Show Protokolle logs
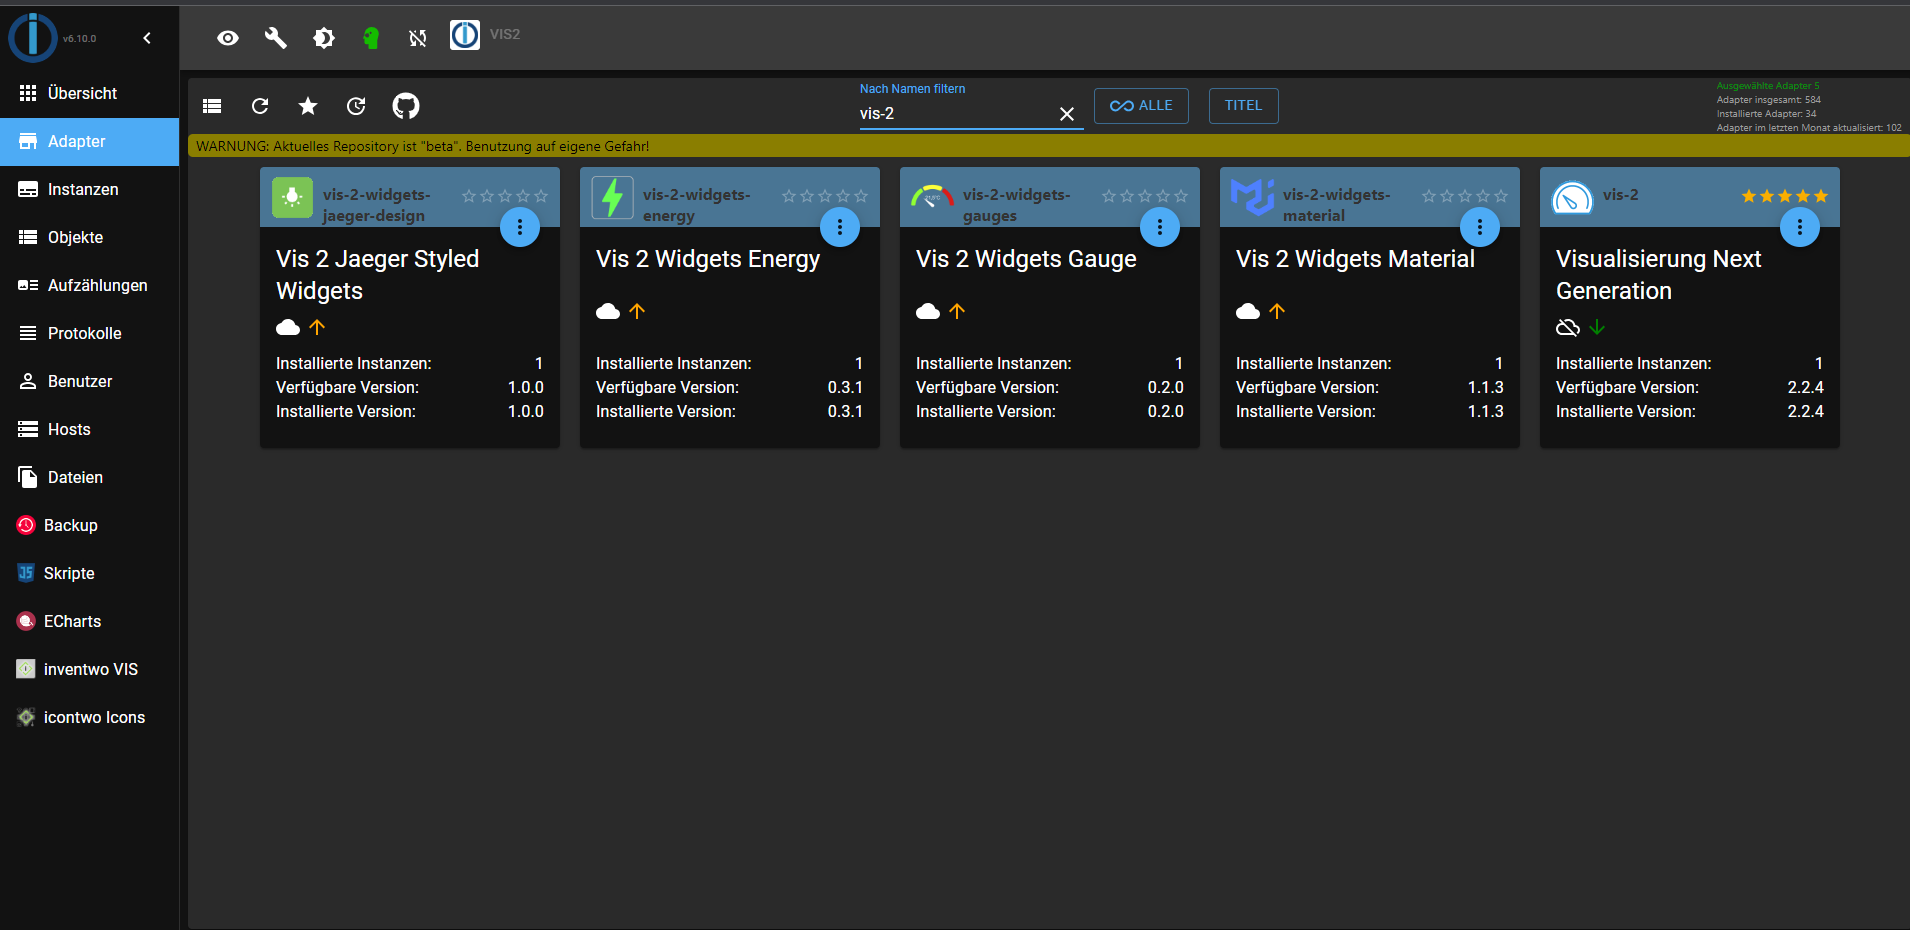Image resolution: width=1910 pixels, height=930 pixels. [89, 333]
